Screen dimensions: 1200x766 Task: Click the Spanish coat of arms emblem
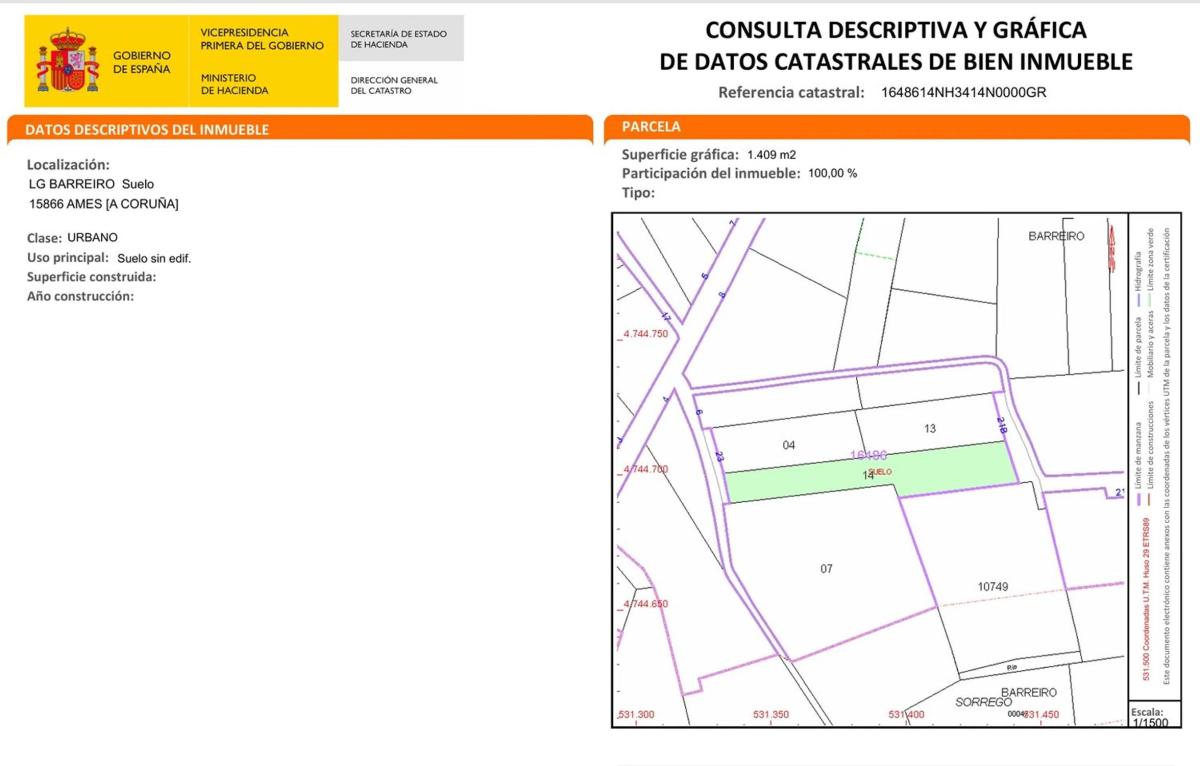tap(68, 62)
